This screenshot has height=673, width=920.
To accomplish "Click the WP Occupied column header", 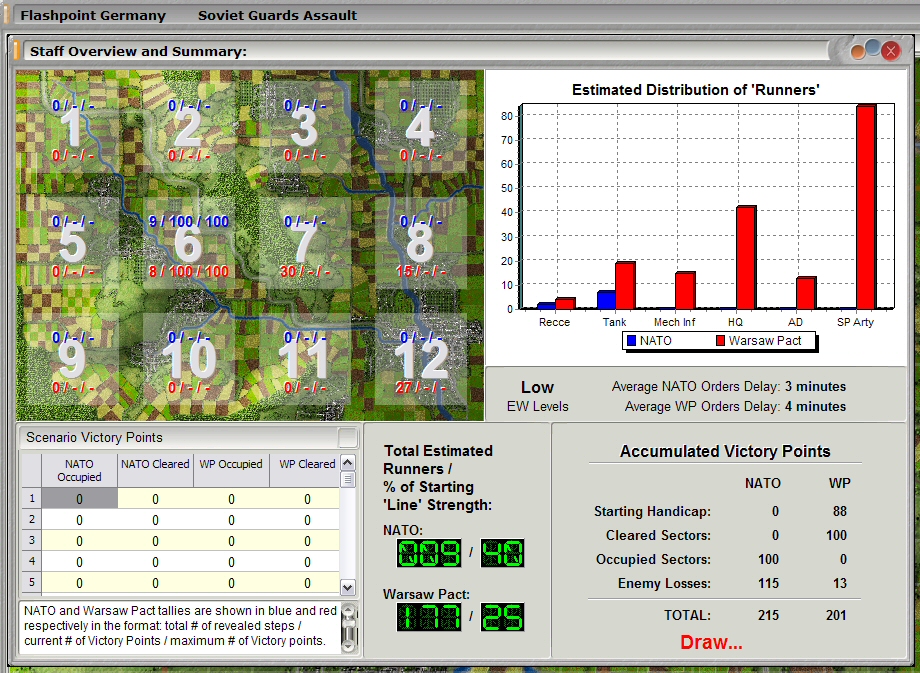I will [231, 471].
